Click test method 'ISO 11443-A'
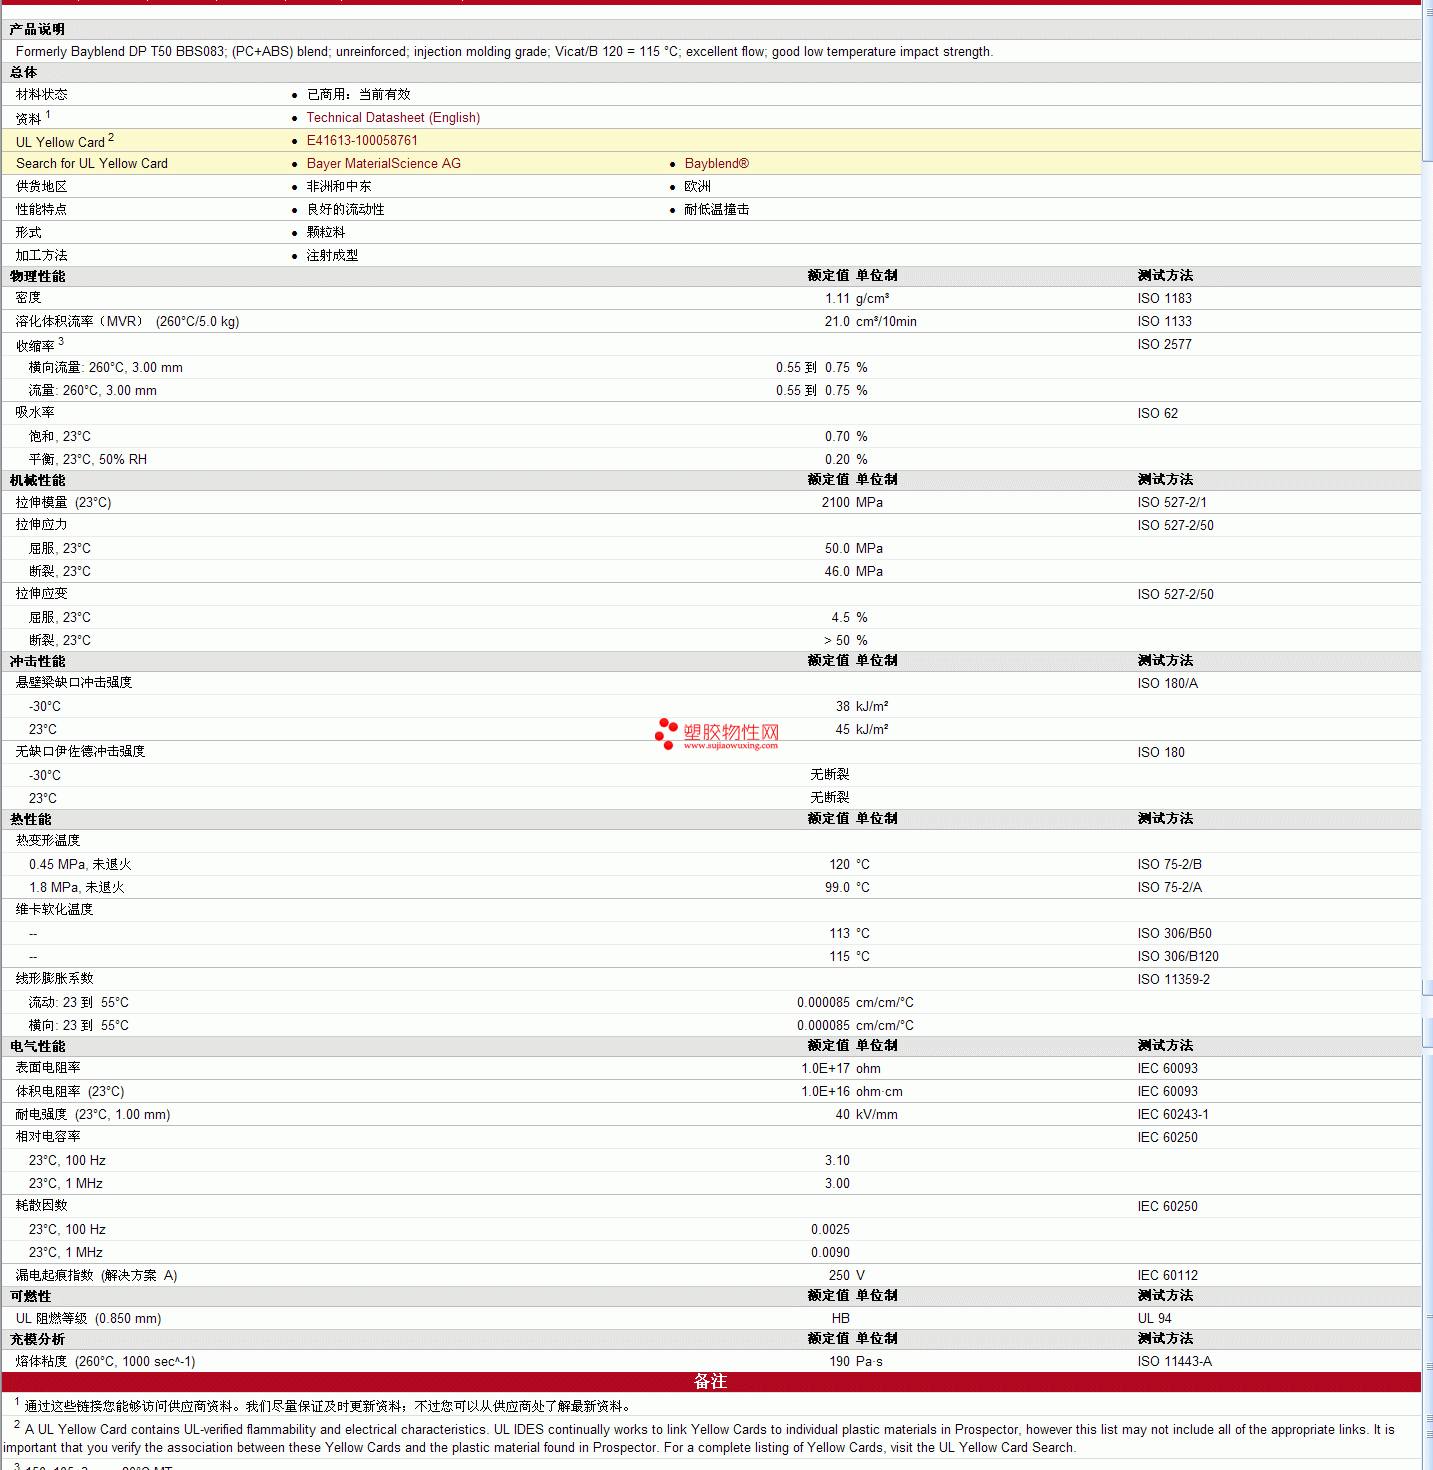1433x1470 pixels. pos(1174,1362)
